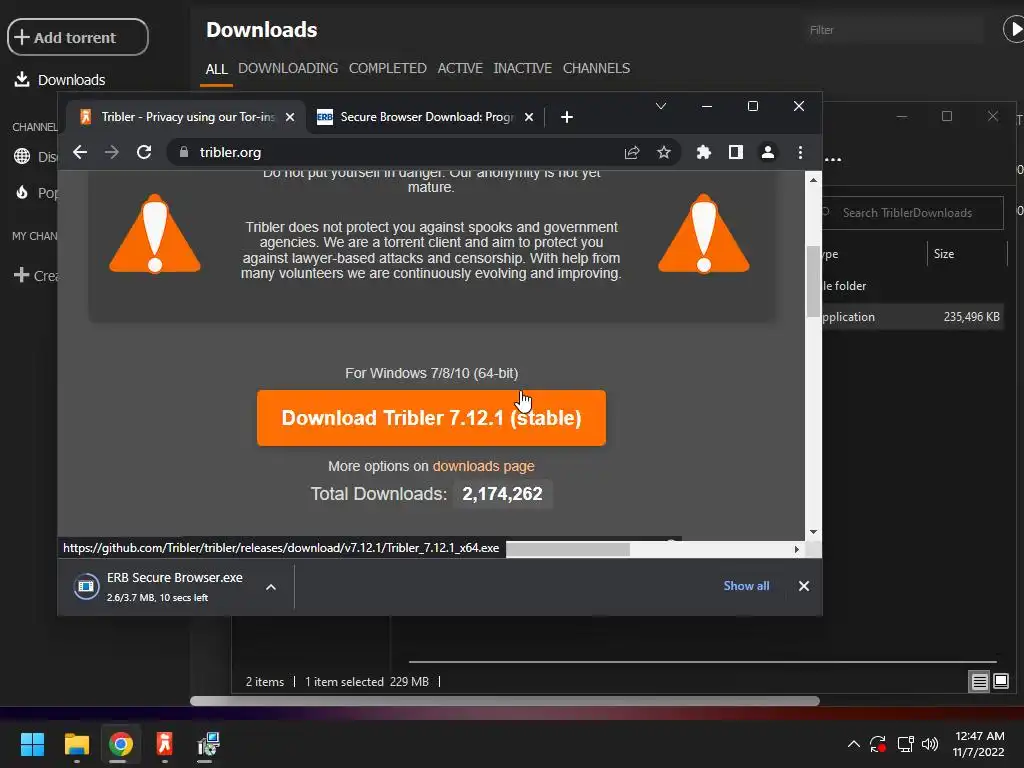Click the scroll down arrow of page
The width and height of the screenshot is (1024, 768).
813,532
